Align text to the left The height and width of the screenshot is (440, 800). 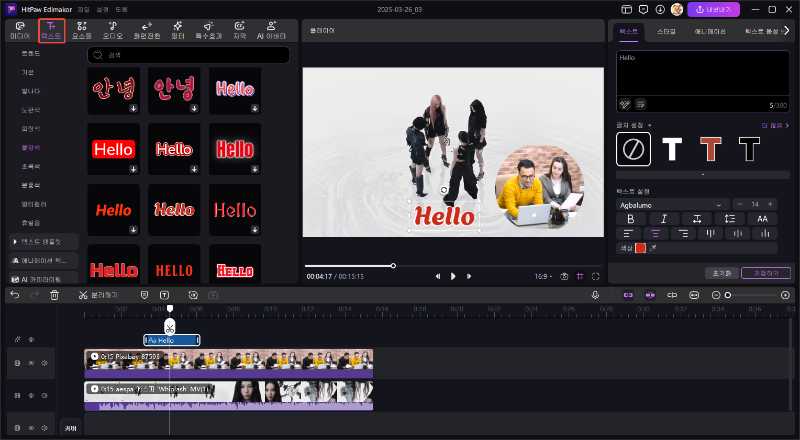coord(629,234)
